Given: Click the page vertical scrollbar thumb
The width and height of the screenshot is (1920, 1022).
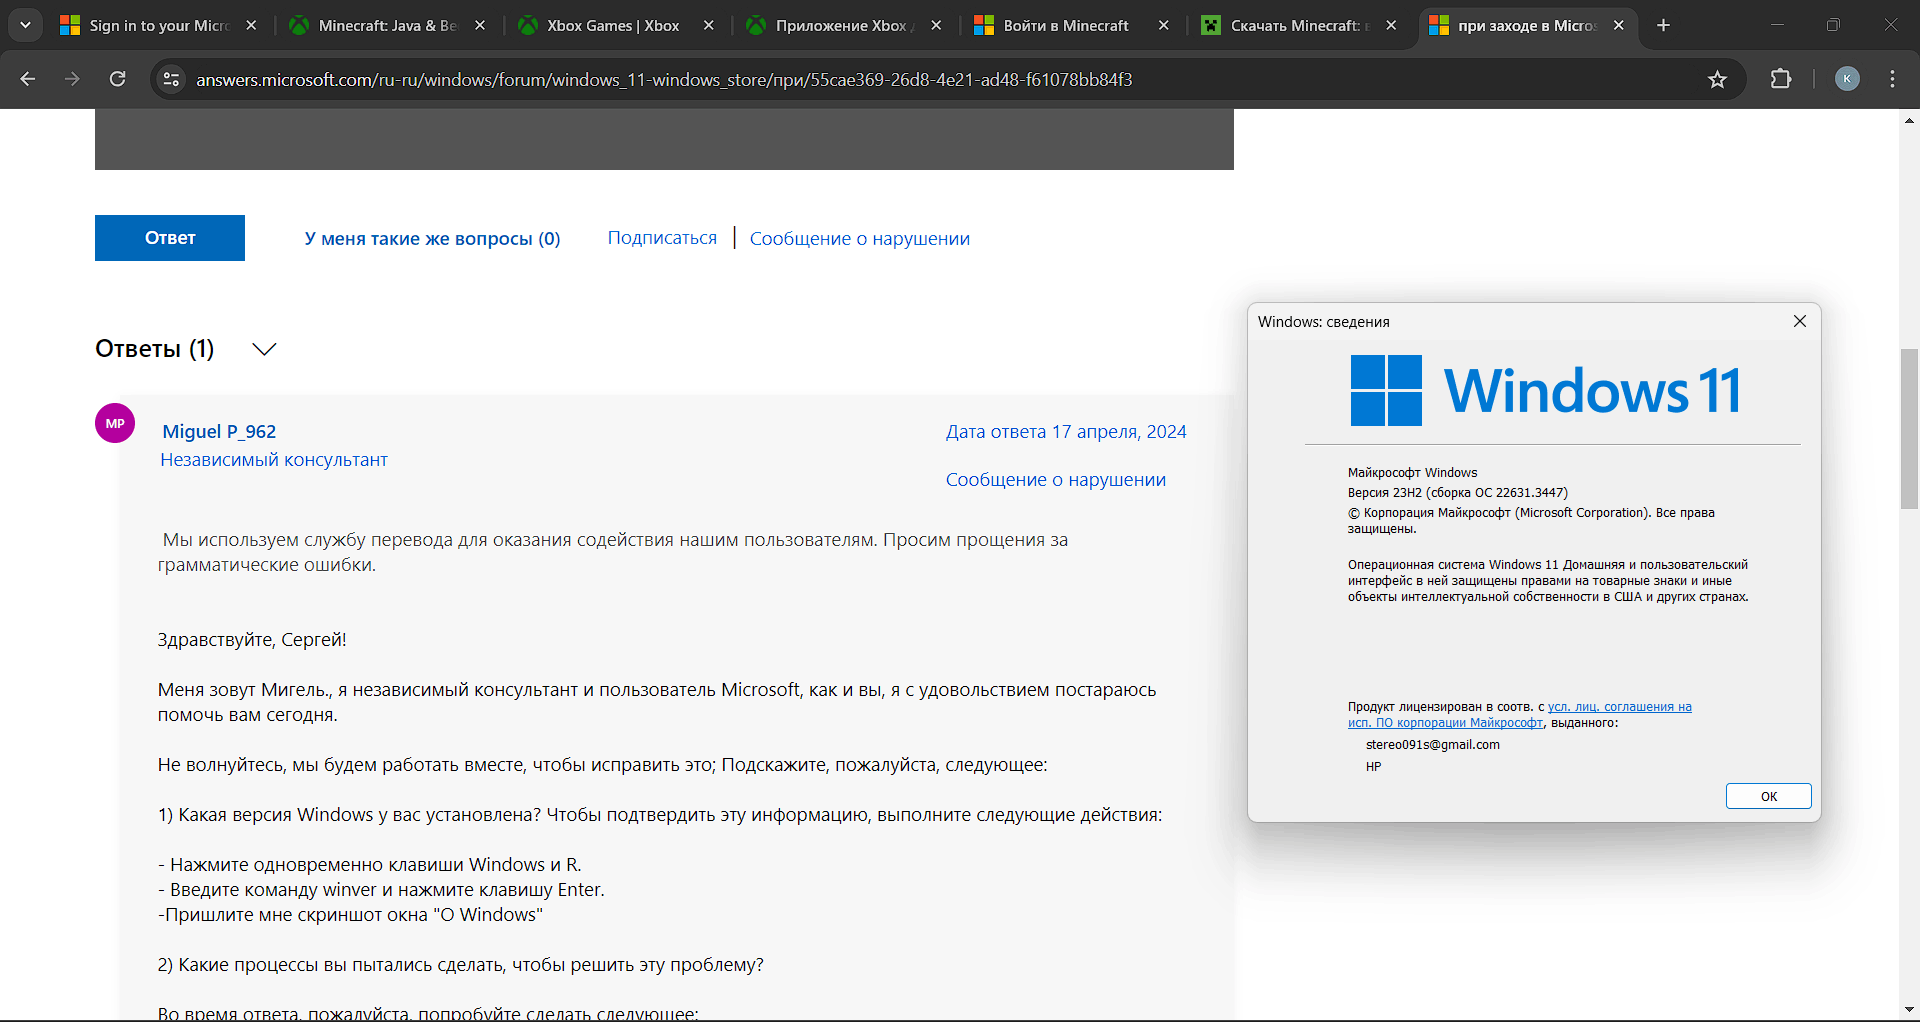Looking at the screenshot, I should (x=1909, y=428).
